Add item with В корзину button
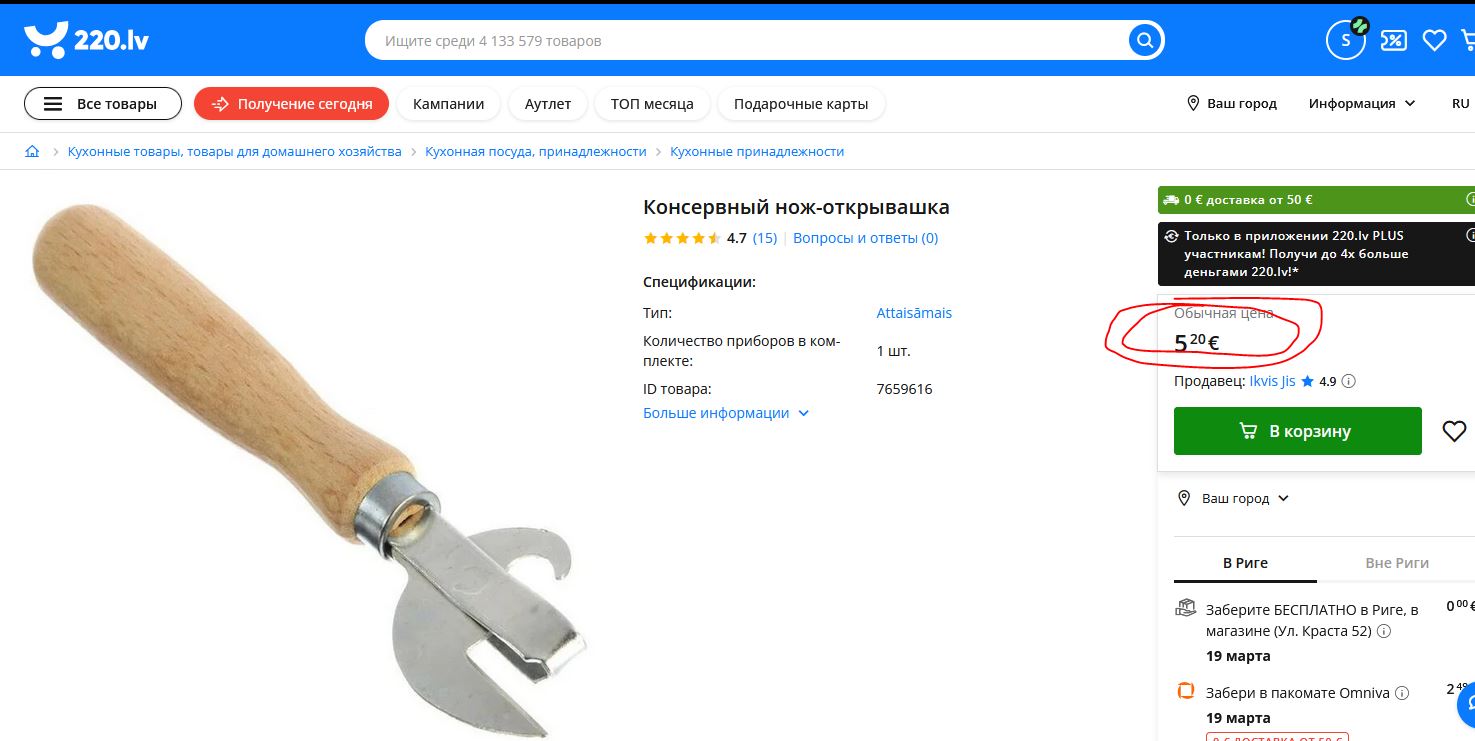Viewport: 1475px width, 741px height. click(x=1297, y=431)
